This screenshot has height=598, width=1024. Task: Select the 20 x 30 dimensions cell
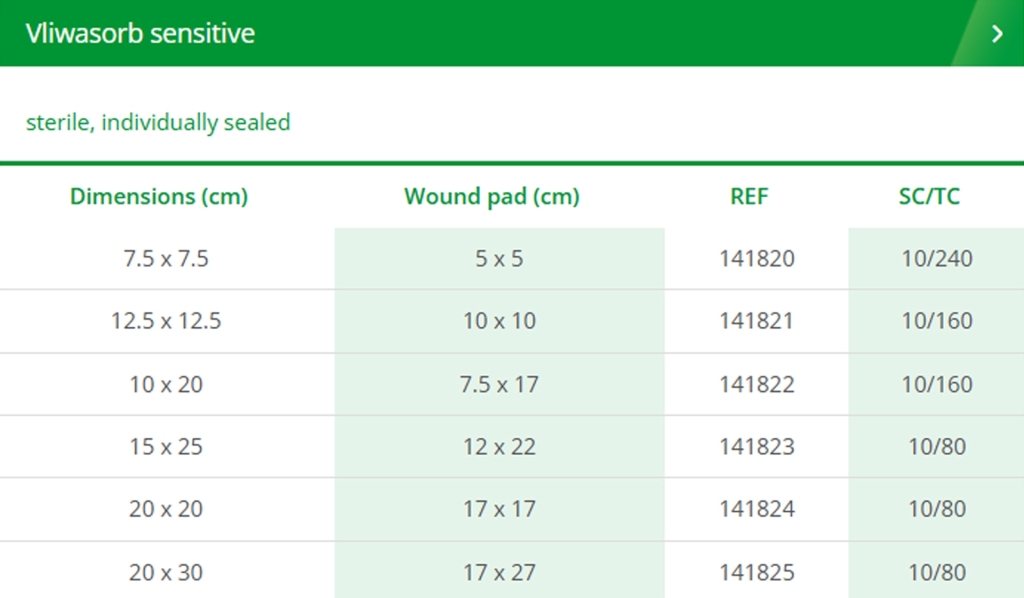(166, 573)
